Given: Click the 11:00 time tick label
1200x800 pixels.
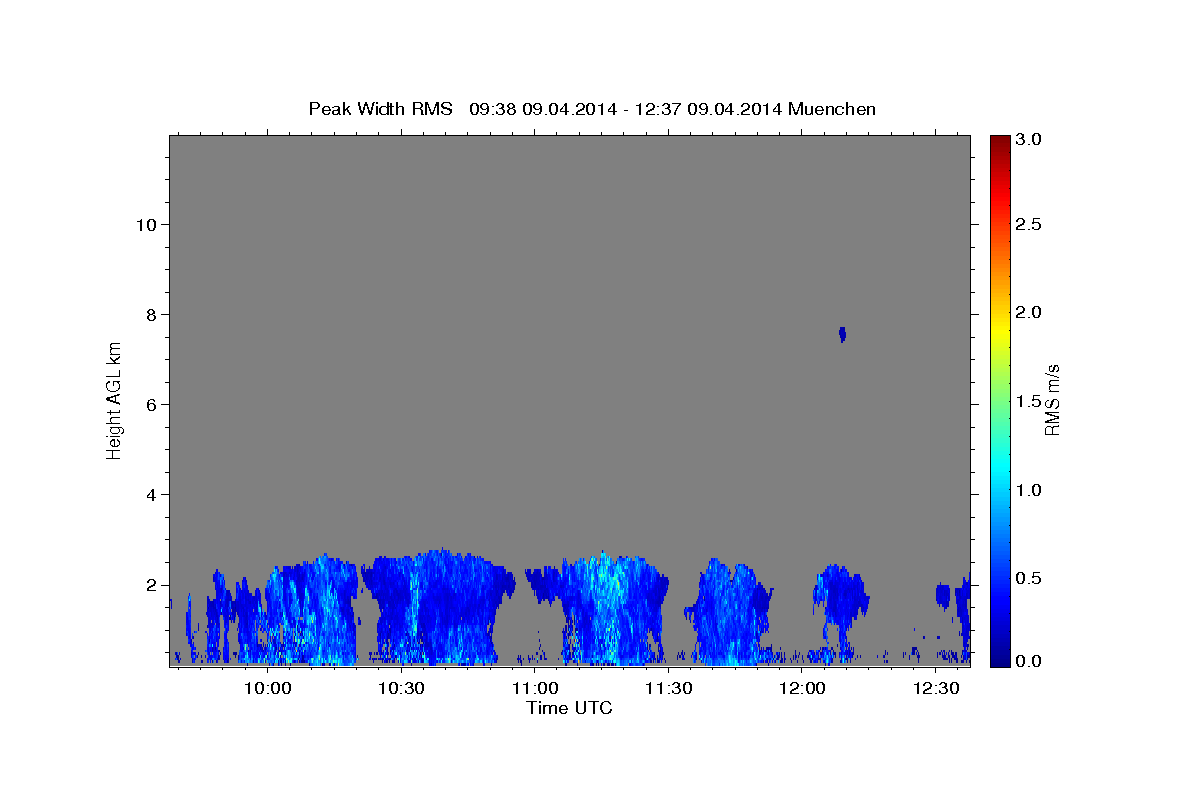Looking at the screenshot, I should [536, 689].
